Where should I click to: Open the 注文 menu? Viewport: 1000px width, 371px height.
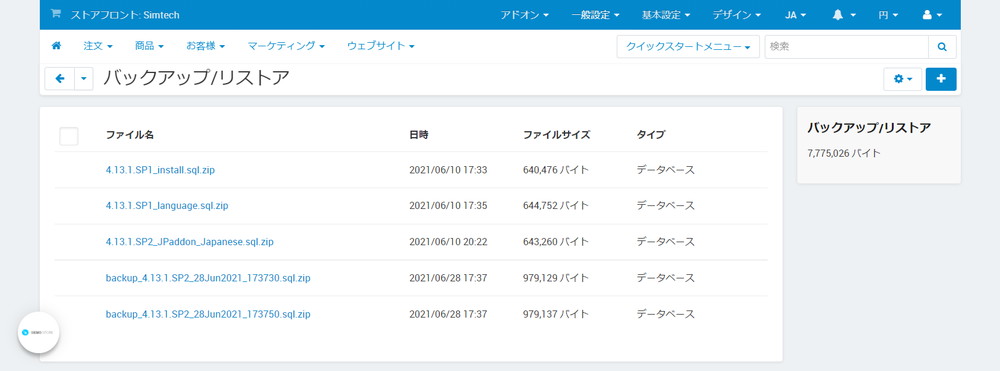98,46
